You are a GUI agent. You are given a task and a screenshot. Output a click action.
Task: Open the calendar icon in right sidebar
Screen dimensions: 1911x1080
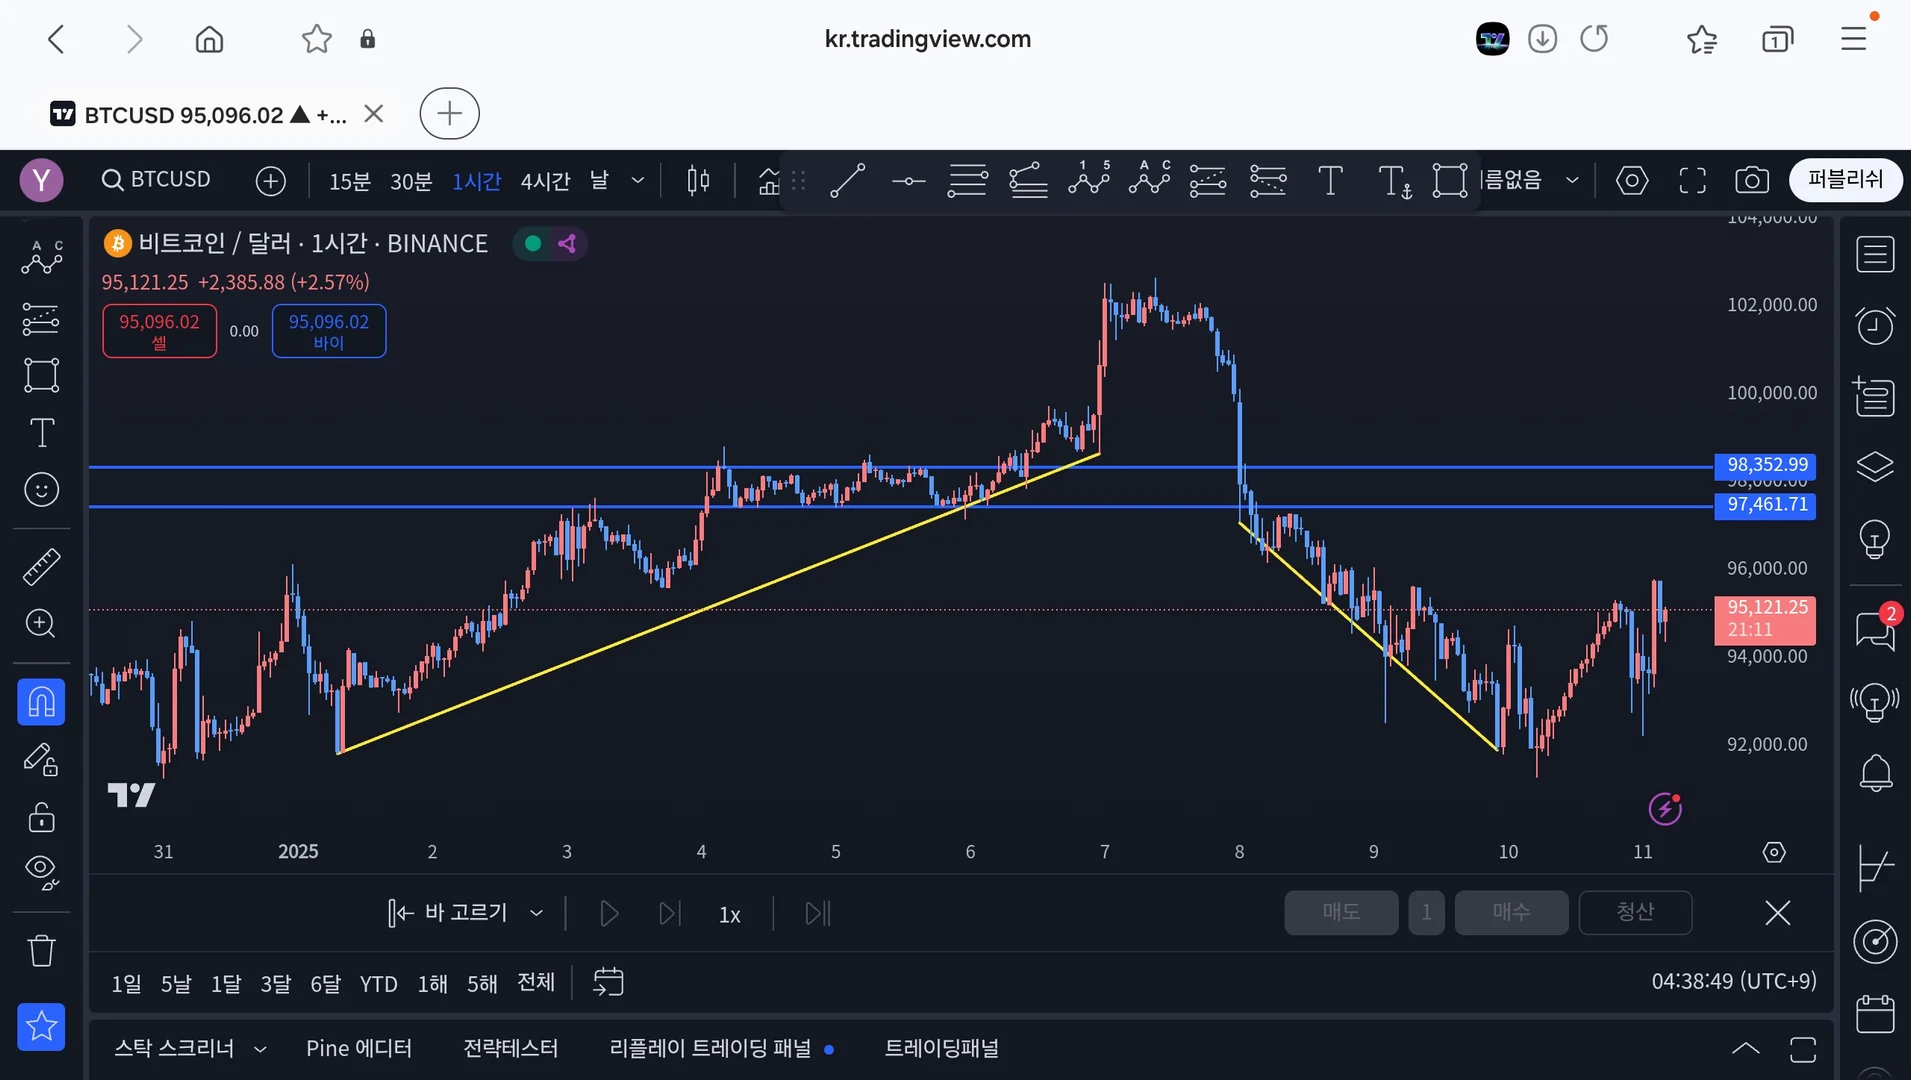[x=1875, y=1014]
